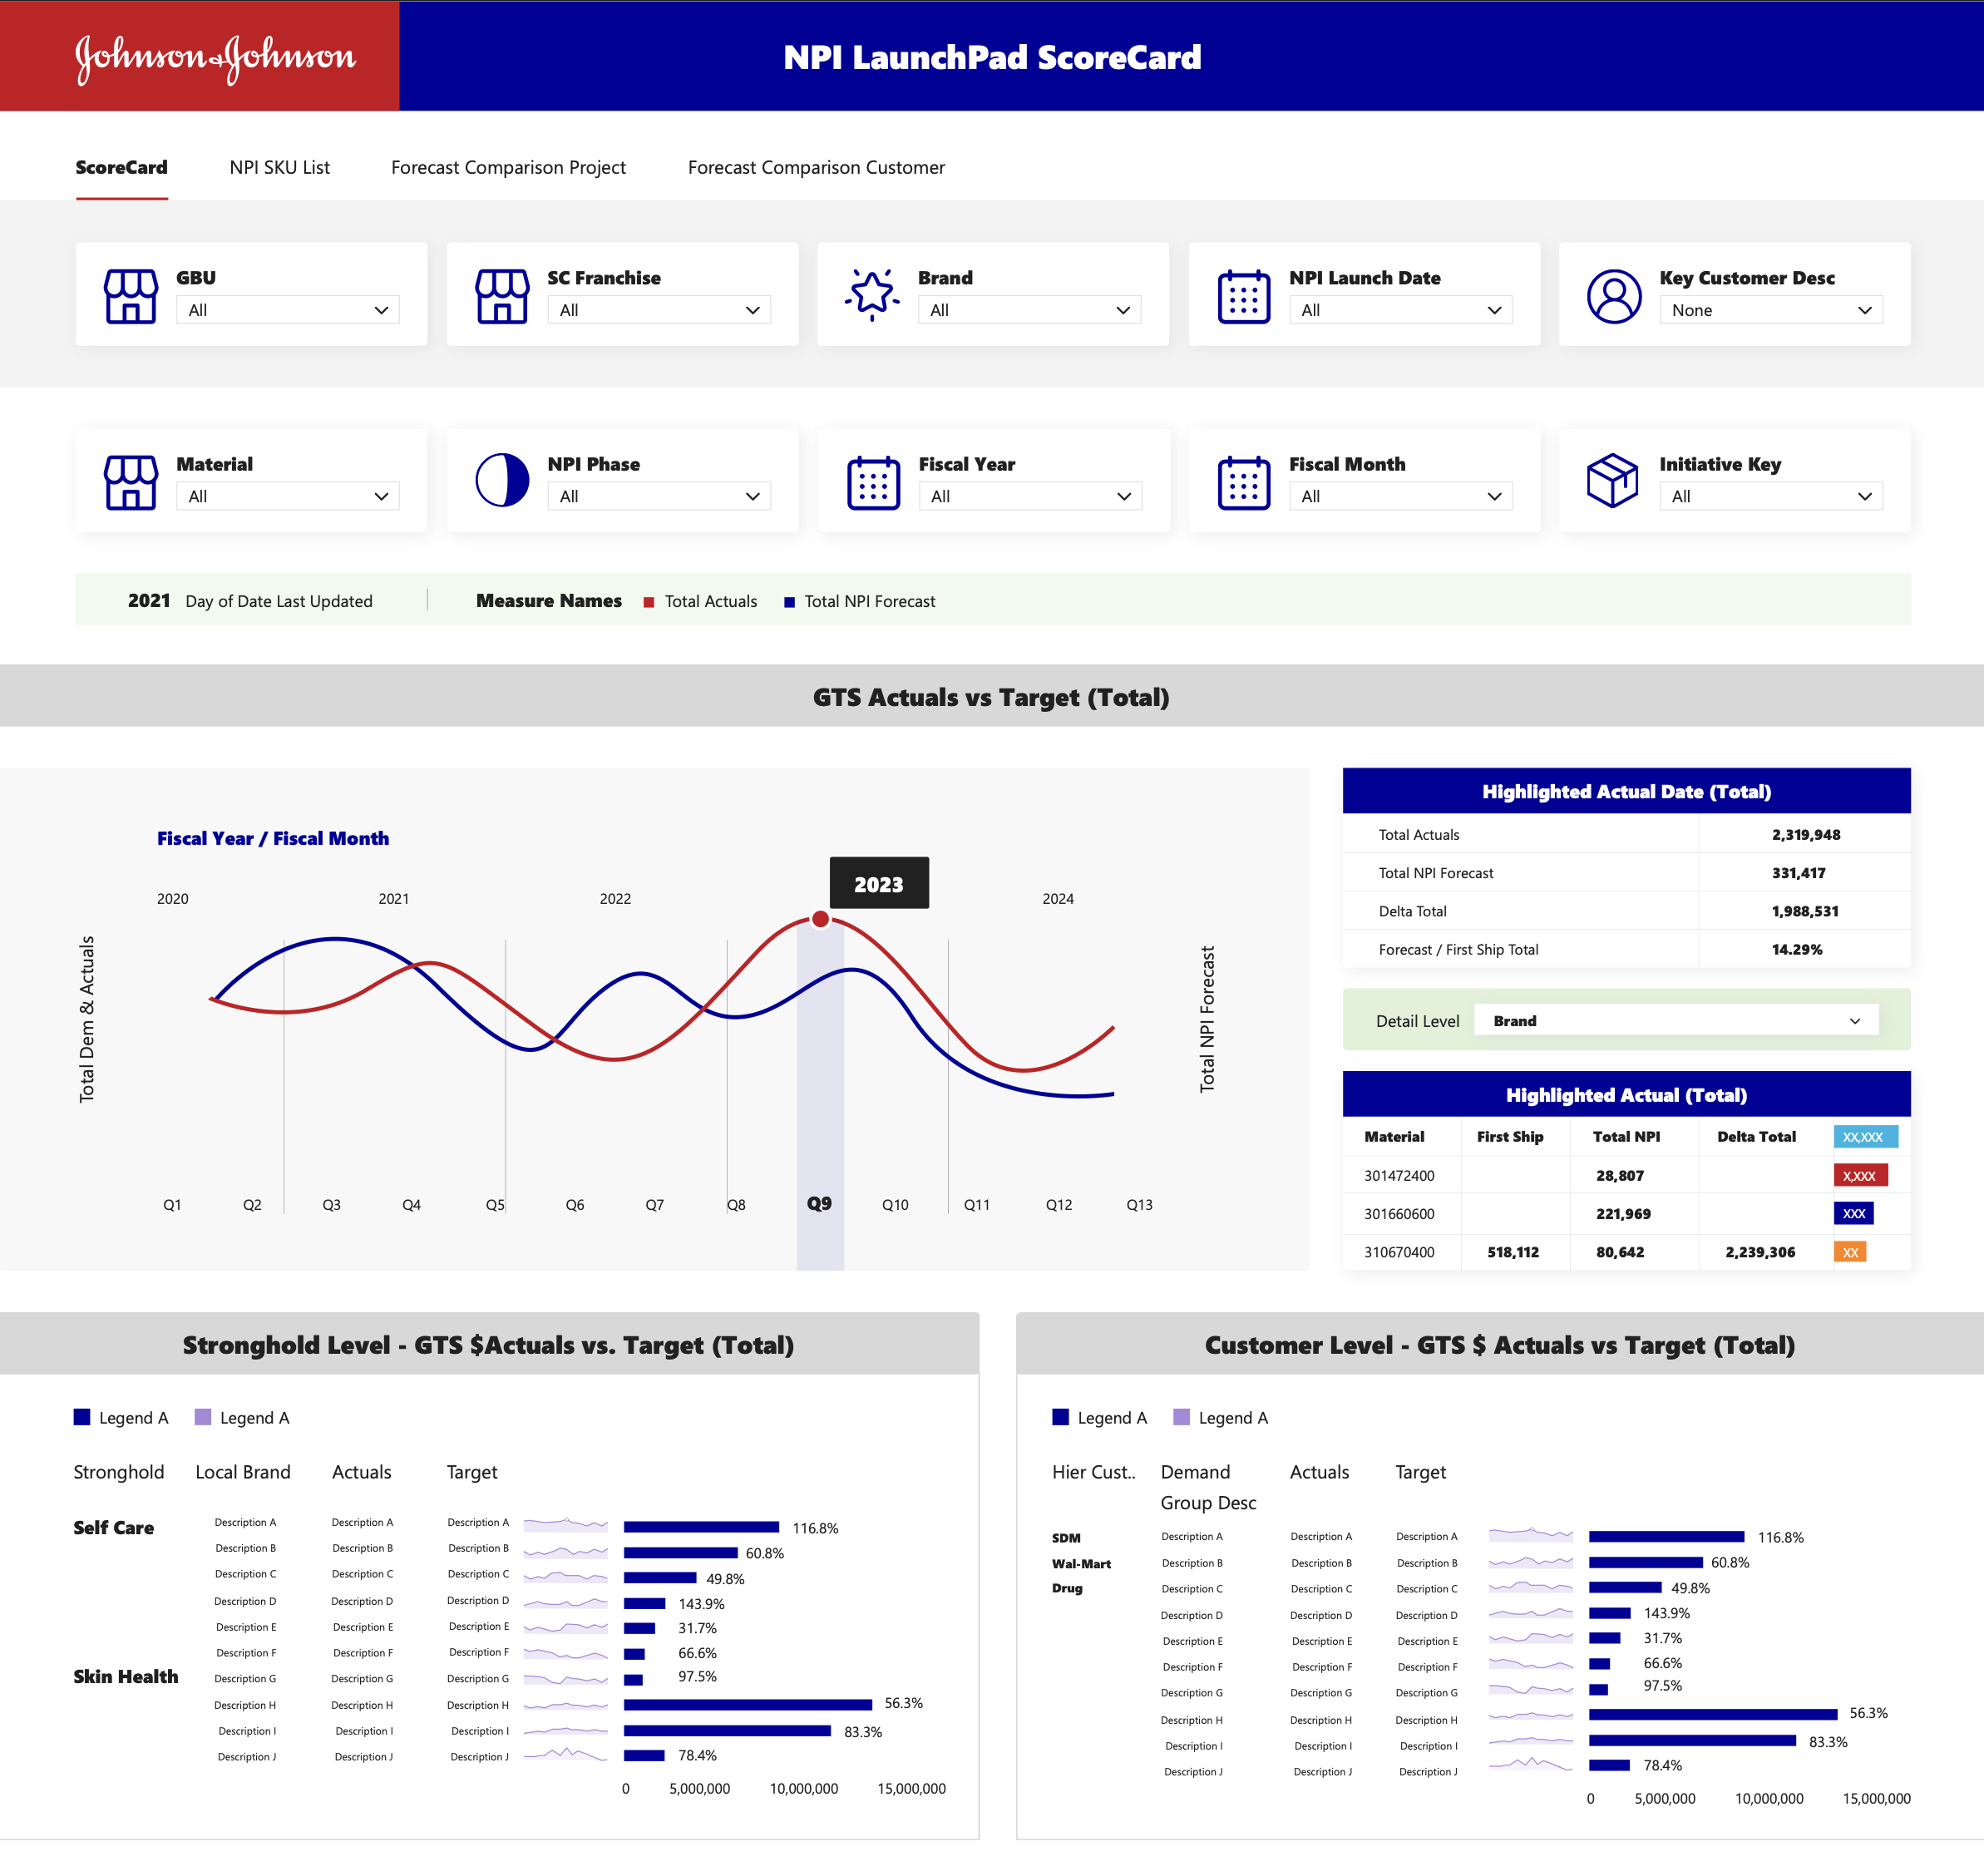Click the red Q9 data point marker

pos(820,919)
